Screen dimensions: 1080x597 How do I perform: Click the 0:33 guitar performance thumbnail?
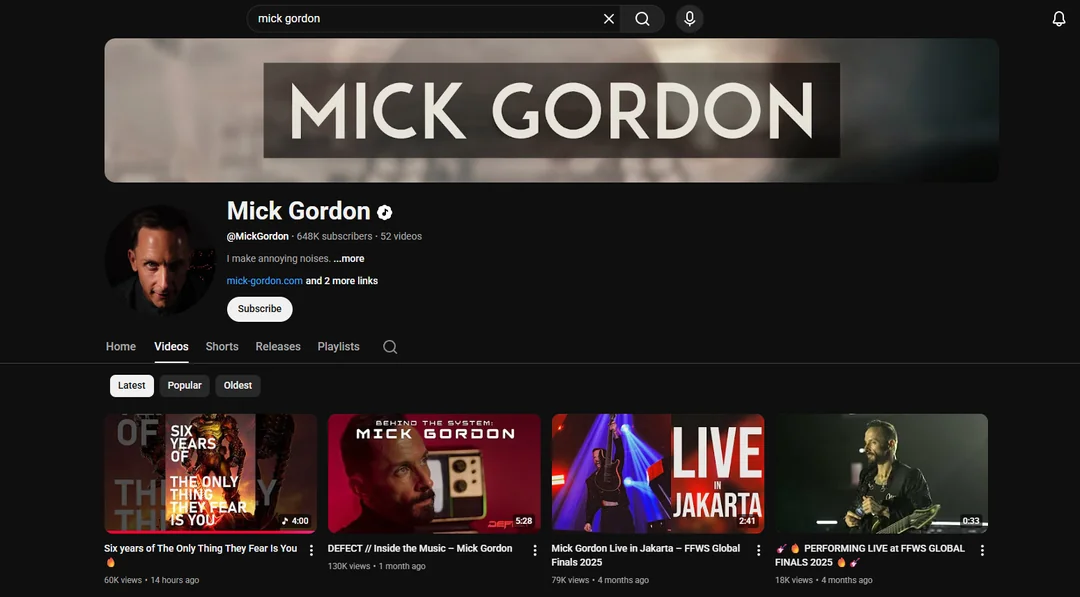[x=882, y=474]
